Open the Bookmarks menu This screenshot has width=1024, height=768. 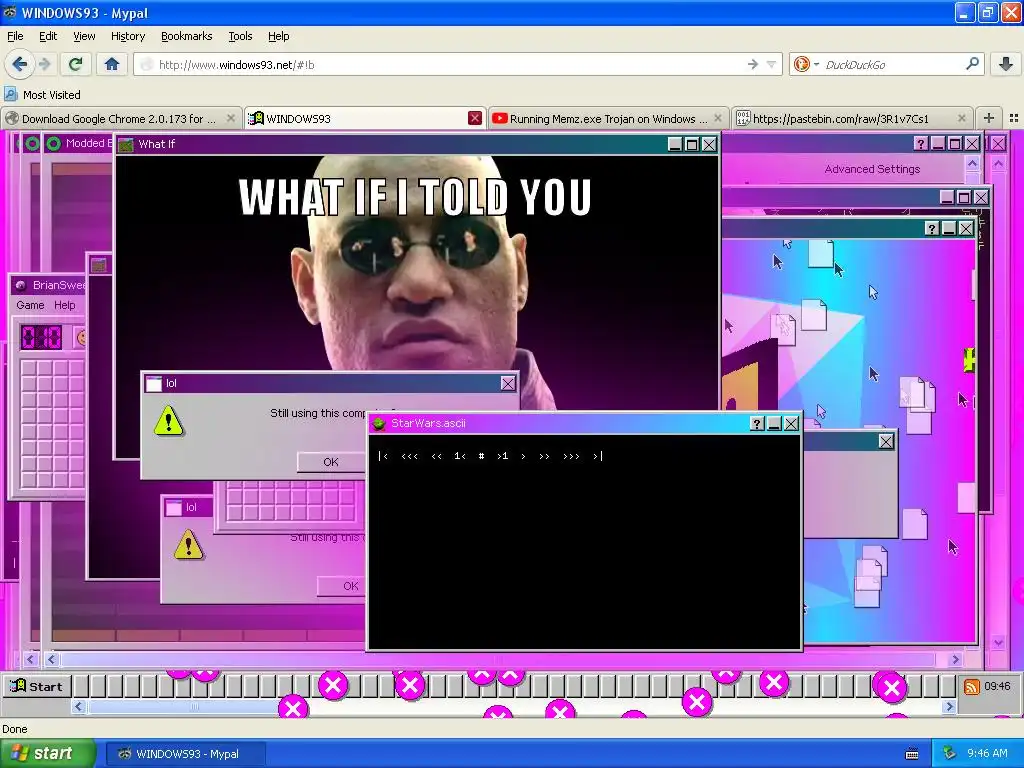[186, 36]
